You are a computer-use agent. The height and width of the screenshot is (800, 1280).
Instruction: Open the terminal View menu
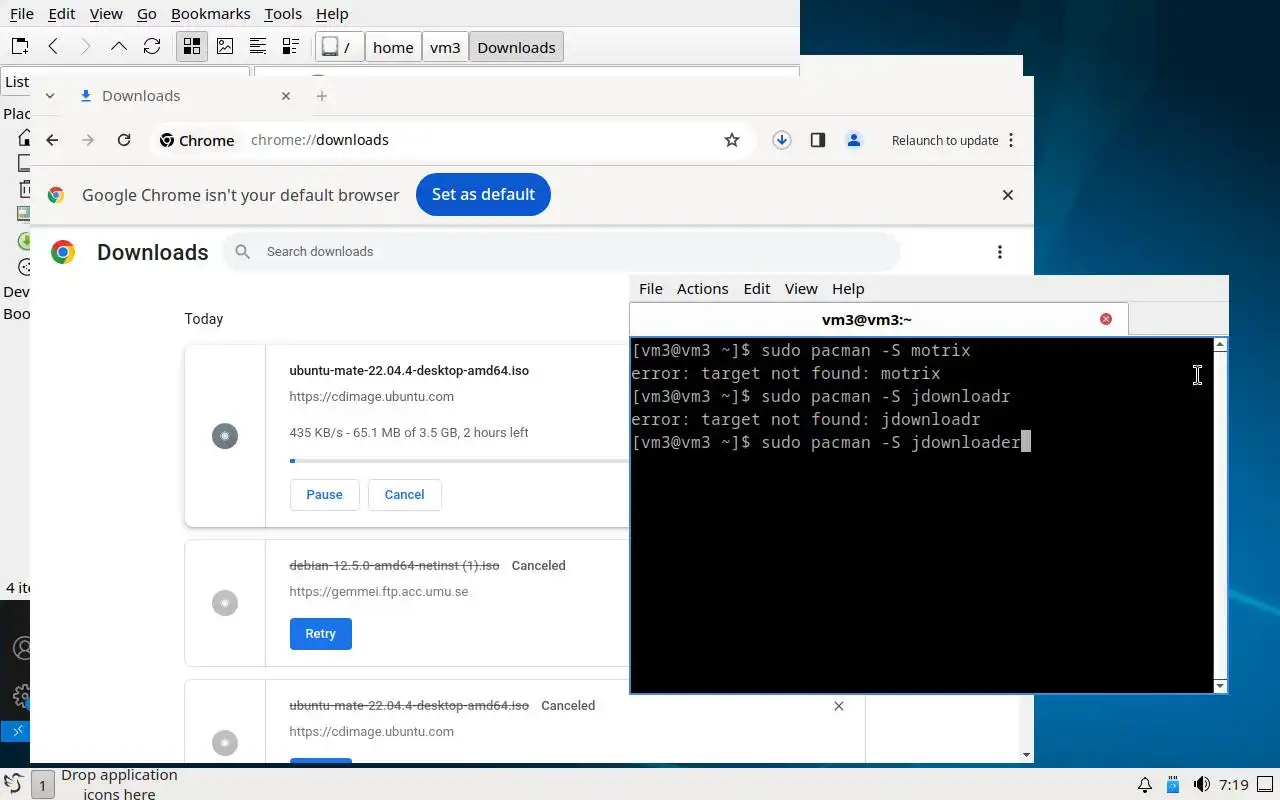[x=801, y=289]
